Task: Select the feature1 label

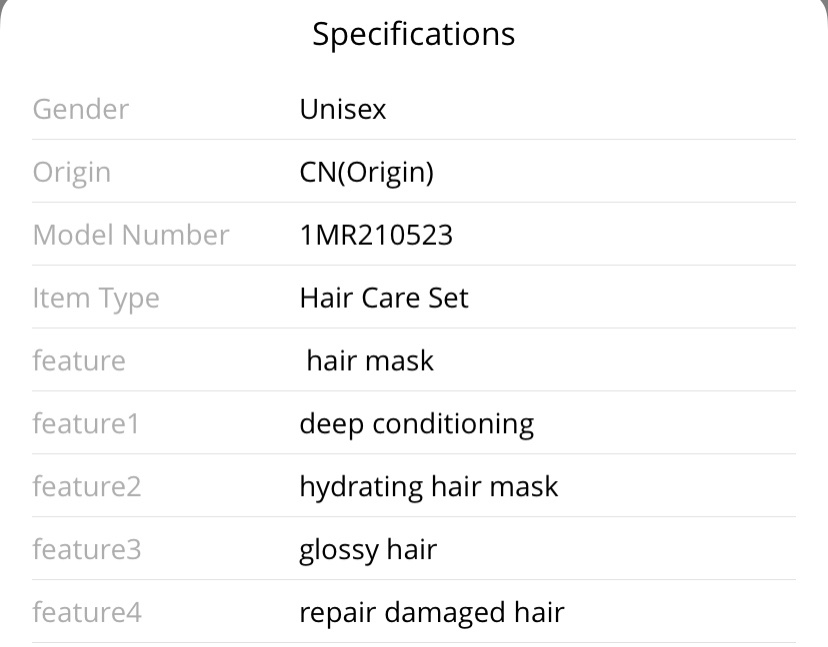Action: [86, 424]
